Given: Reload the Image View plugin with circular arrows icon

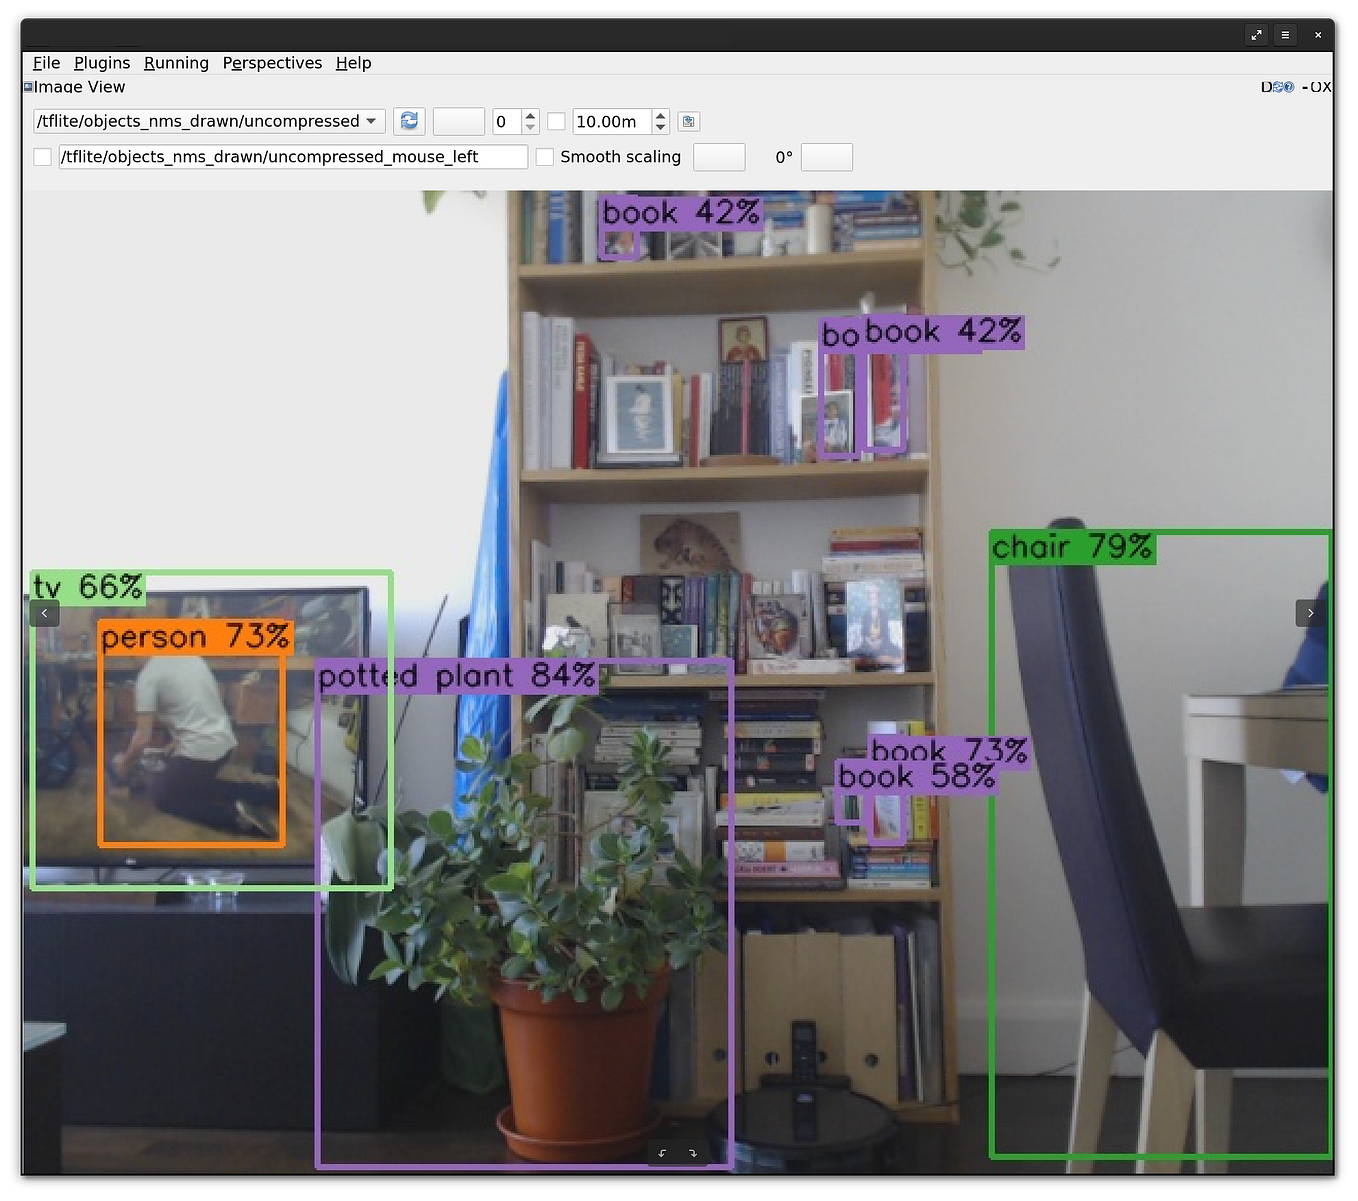Looking at the screenshot, I should click(x=1277, y=87).
